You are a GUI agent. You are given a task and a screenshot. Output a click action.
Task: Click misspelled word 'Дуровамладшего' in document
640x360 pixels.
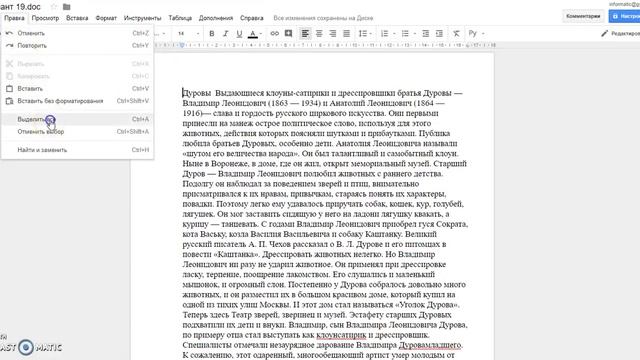(x=430, y=345)
